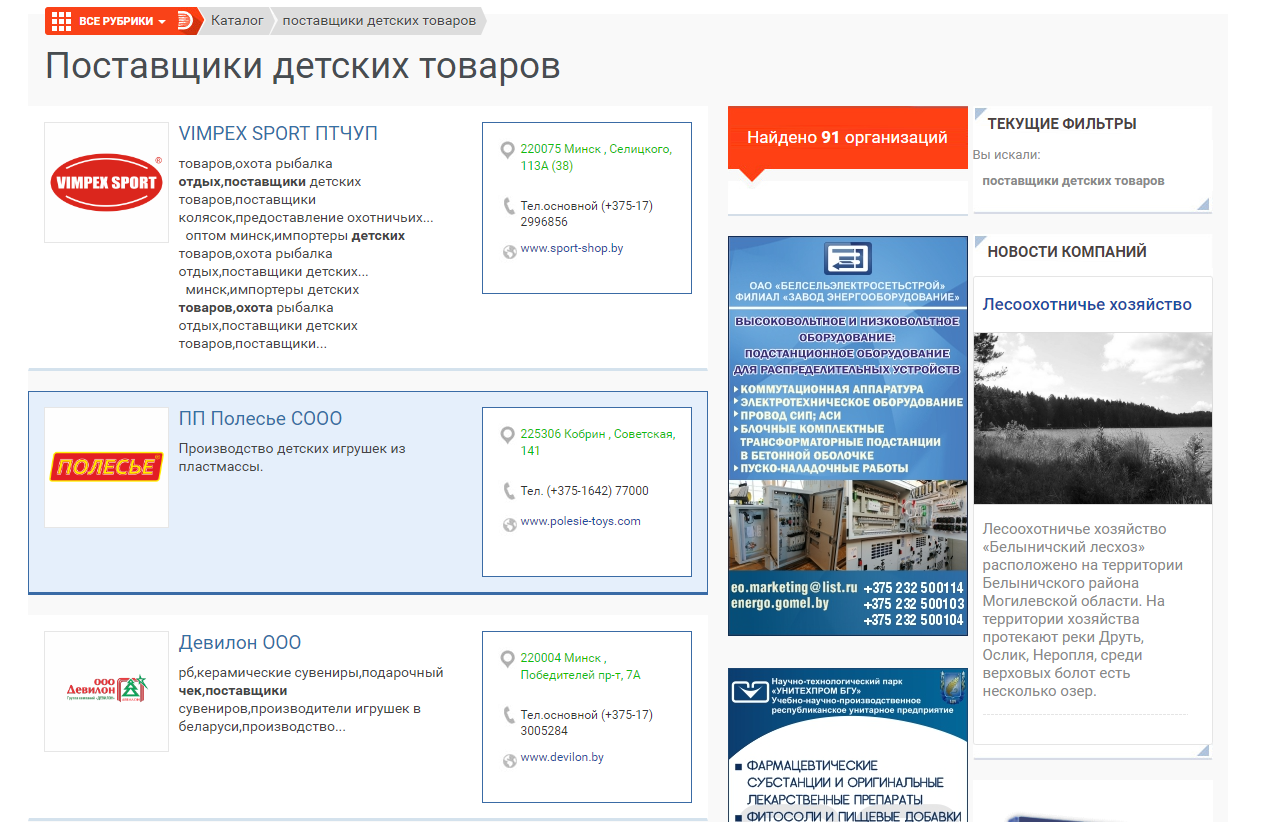
Task: Click the Найдено 91 организаций banner
Action: pyautogui.click(x=848, y=138)
